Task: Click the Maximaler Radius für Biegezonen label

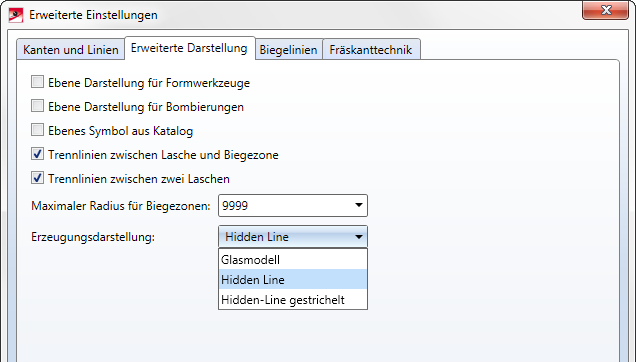Action: tap(121, 206)
